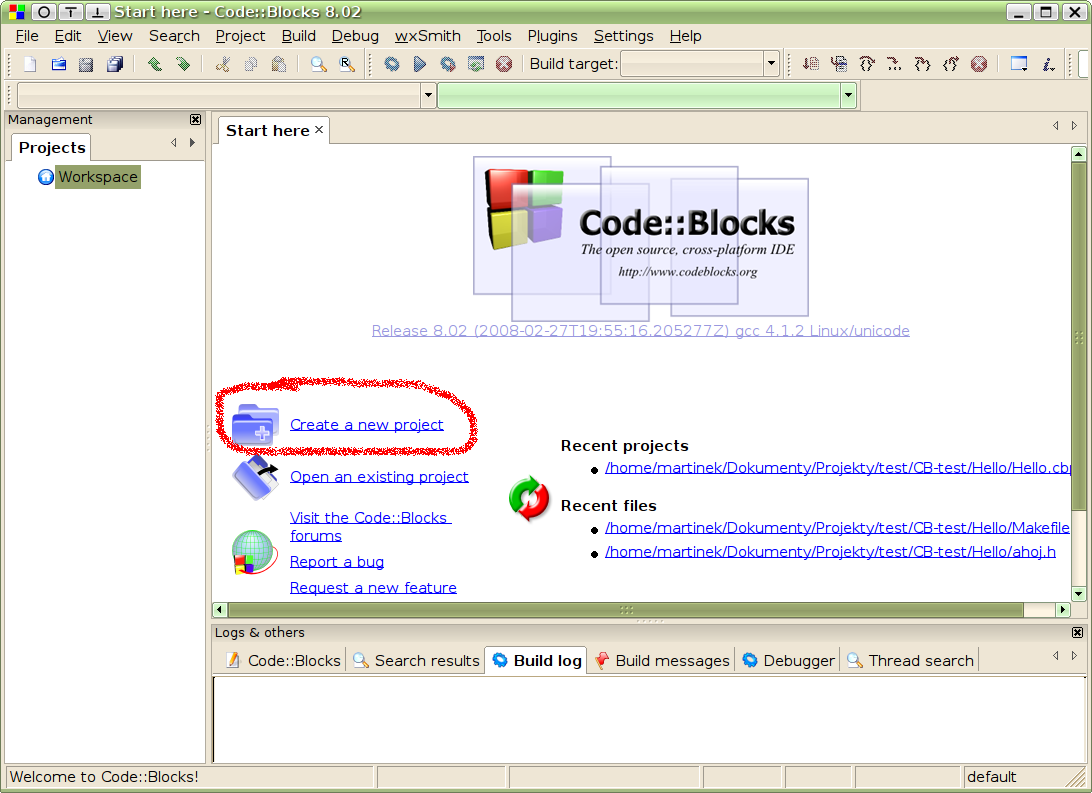This screenshot has height=793, width=1092.
Task: Click Visit the Code::Blocks forums link
Action: pyautogui.click(x=370, y=527)
